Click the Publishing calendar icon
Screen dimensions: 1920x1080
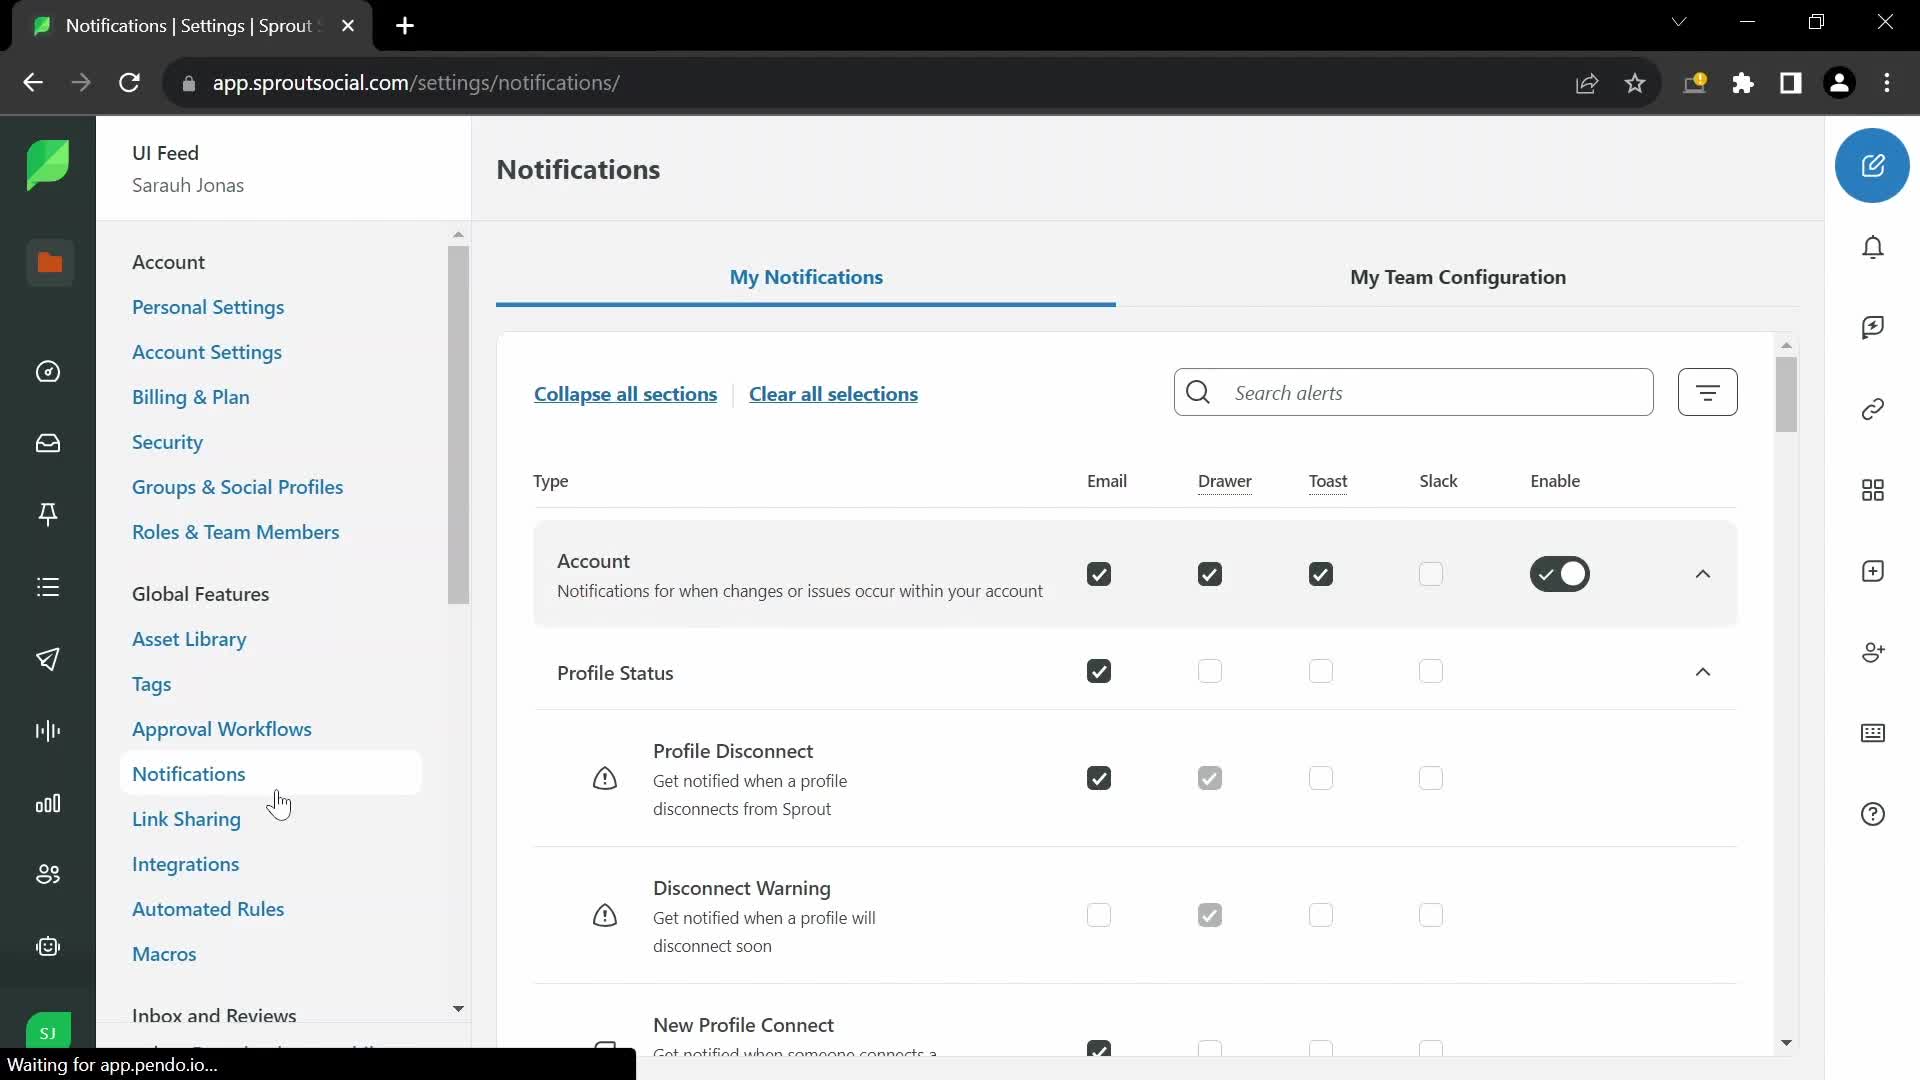point(49,661)
